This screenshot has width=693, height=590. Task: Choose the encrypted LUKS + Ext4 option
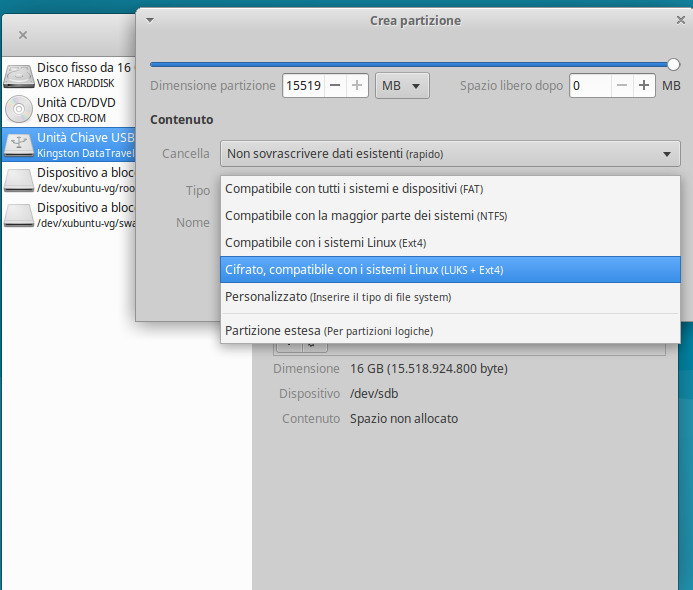click(x=450, y=270)
